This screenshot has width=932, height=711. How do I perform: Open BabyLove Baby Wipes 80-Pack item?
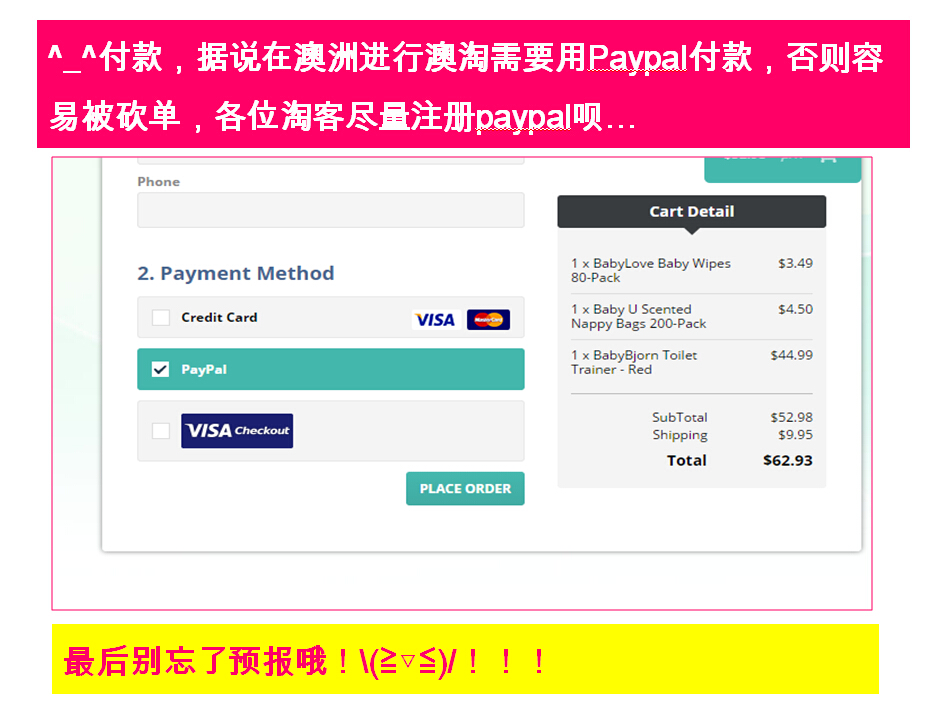pos(651,270)
